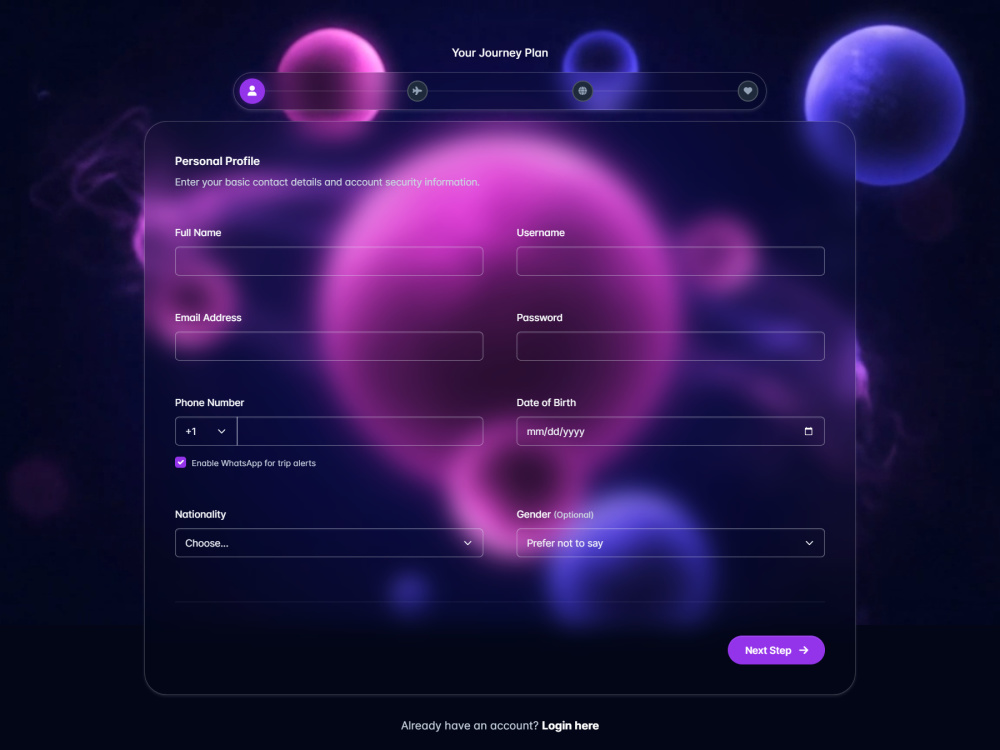Click the Your Journey Plan heading
This screenshot has width=1000, height=750.
500,53
